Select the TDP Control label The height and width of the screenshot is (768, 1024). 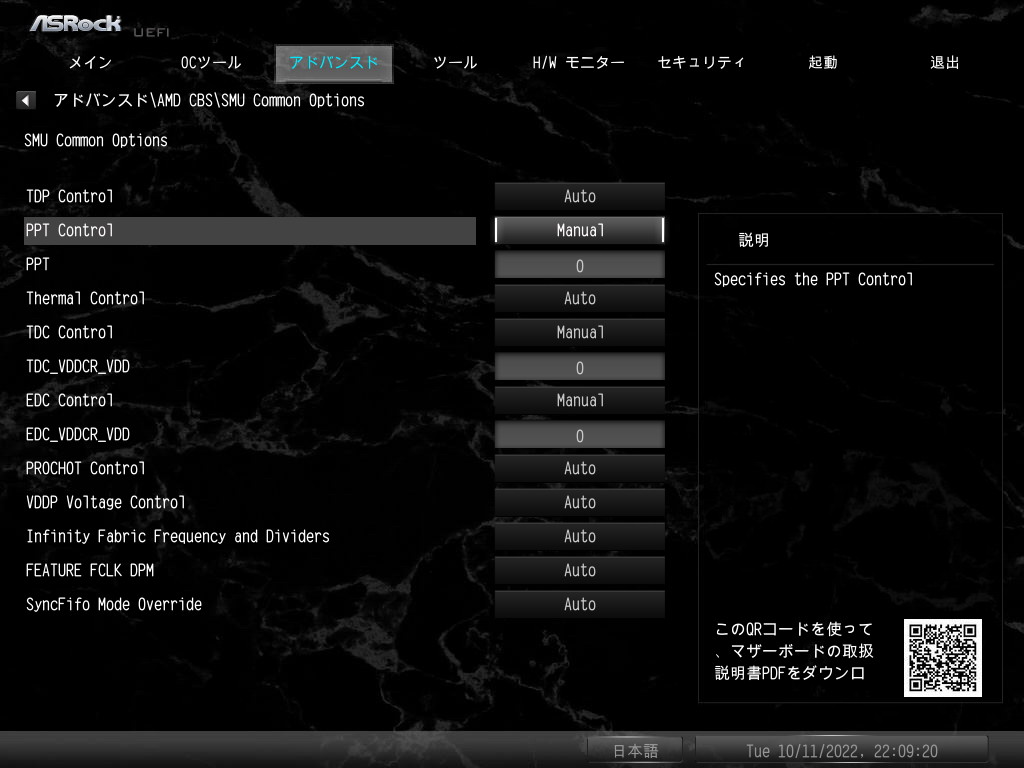70,196
